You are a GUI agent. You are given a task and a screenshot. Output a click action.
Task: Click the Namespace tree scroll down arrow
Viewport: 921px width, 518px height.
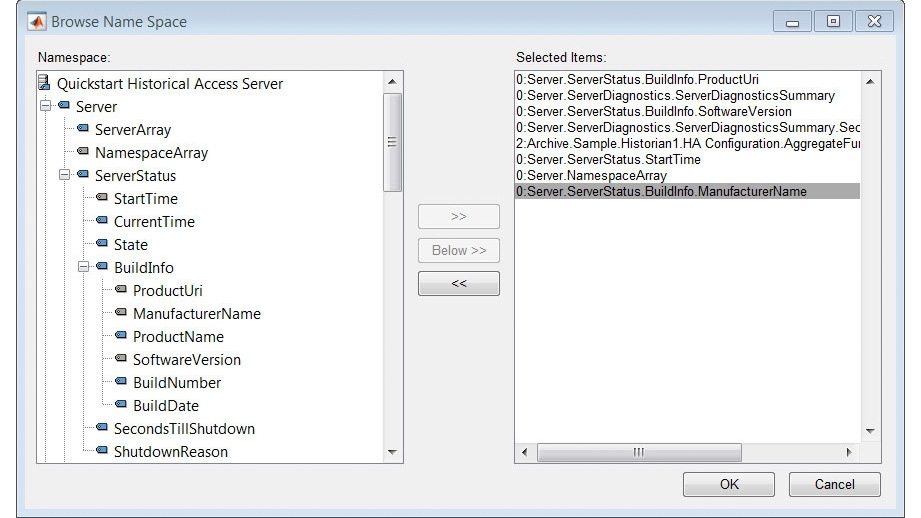pos(393,453)
